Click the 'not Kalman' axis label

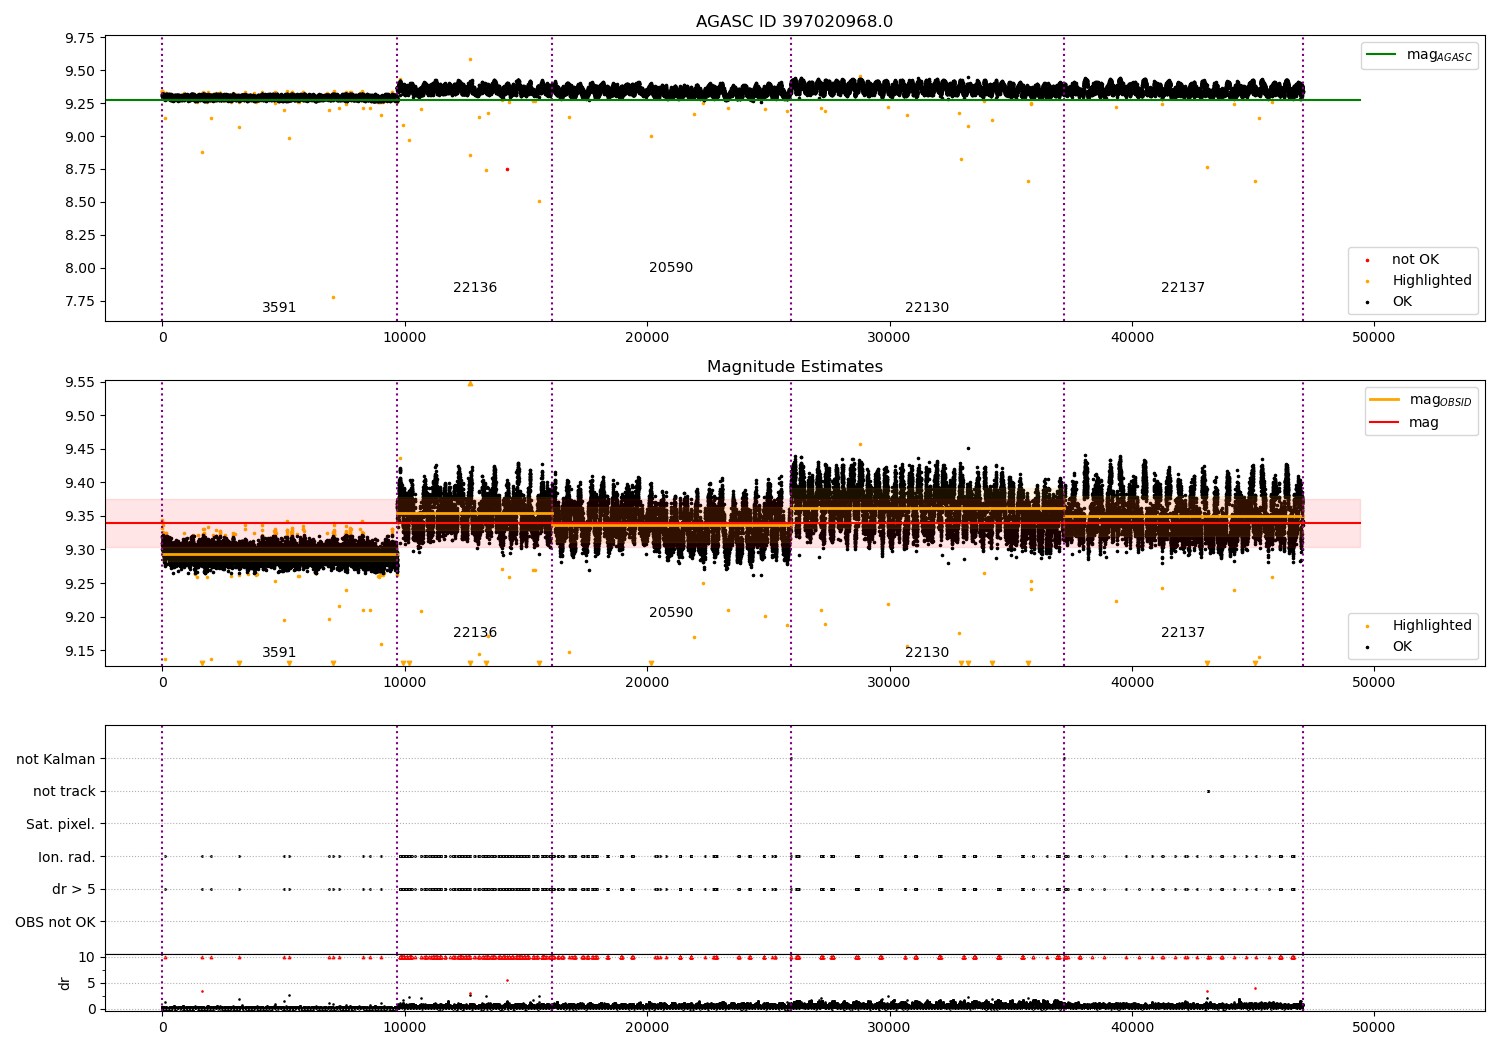coord(56,759)
